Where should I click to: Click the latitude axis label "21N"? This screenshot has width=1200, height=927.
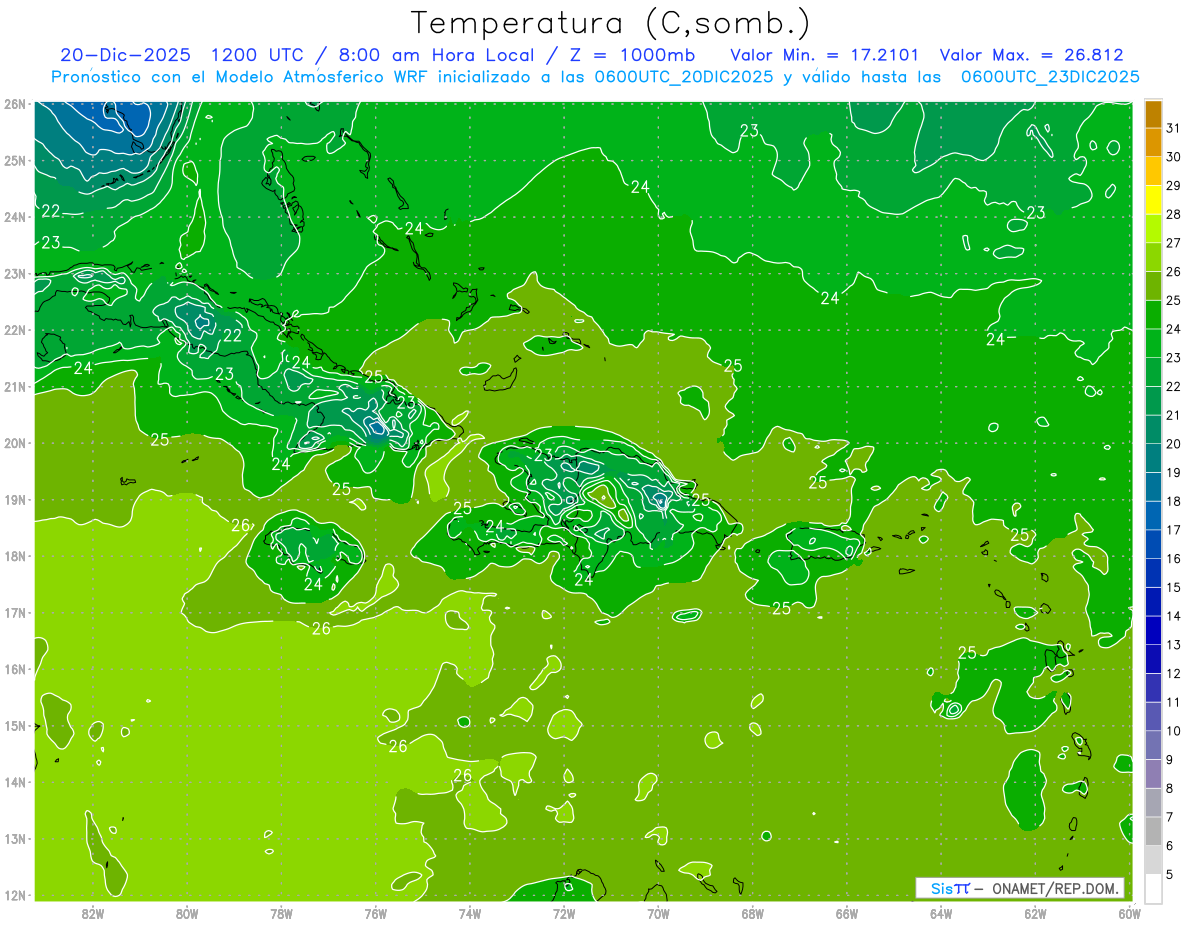(x=15, y=386)
